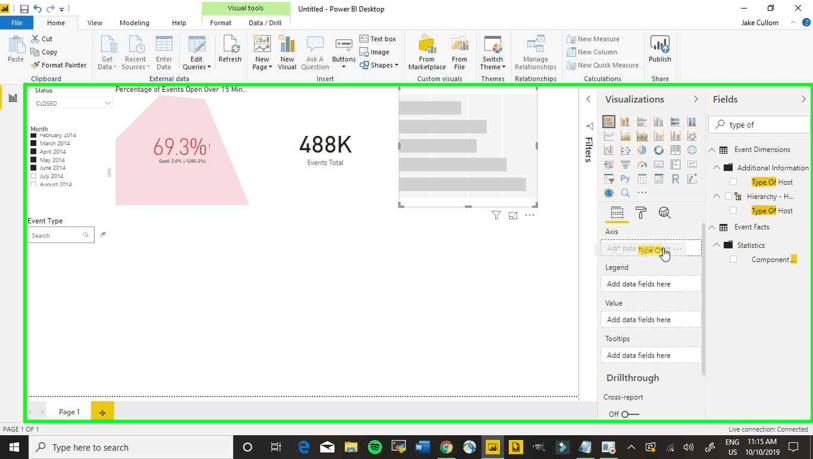Open the ellipsis for more custom visuals
Image resolution: width=813 pixels, height=459 pixels.
[642, 193]
